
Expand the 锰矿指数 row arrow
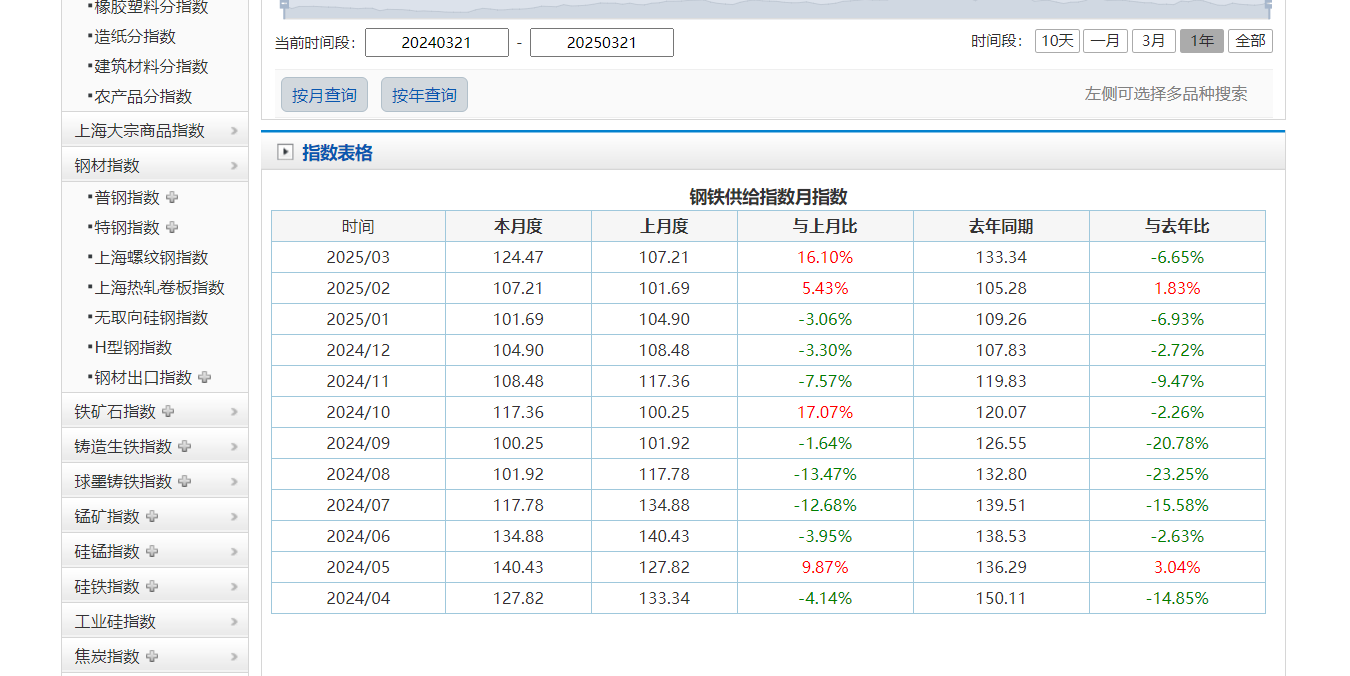[234, 517]
